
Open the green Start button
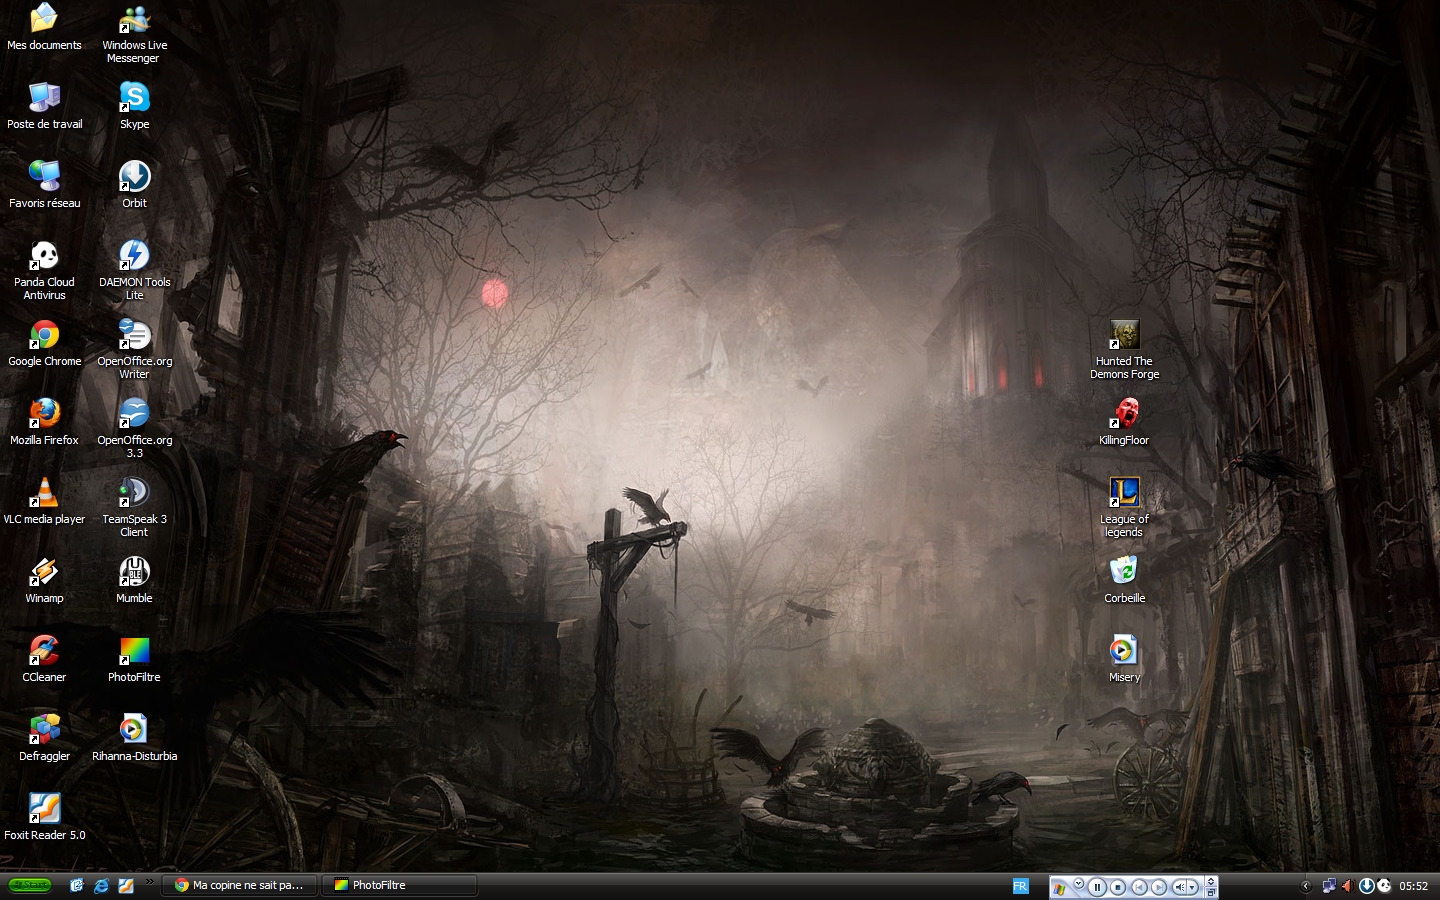point(29,885)
